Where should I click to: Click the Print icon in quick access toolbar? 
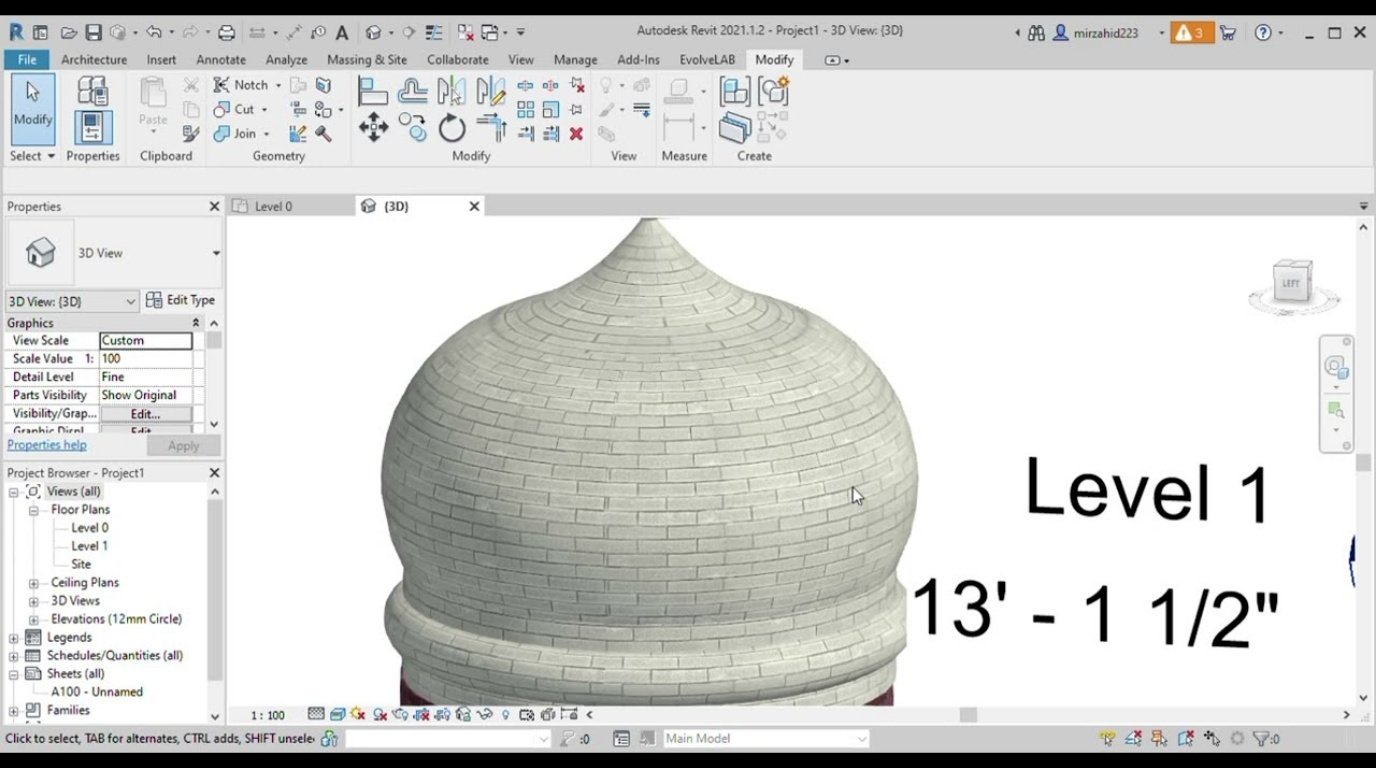226,32
